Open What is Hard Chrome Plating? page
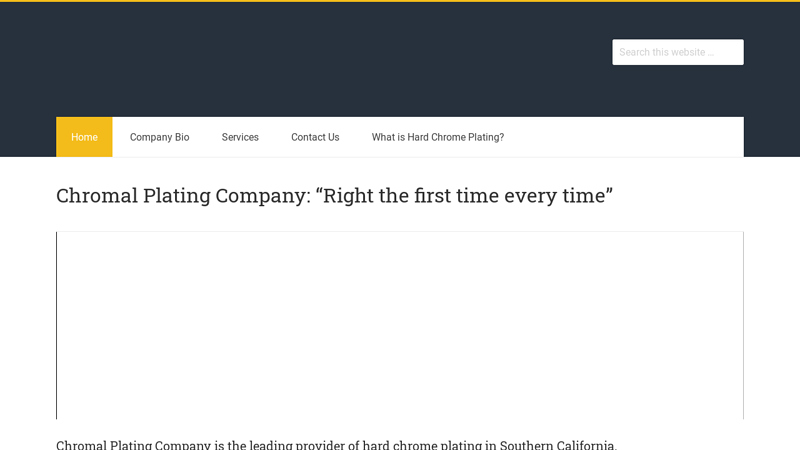Viewport: 800px width, 450px height. (x=437, y=137)
